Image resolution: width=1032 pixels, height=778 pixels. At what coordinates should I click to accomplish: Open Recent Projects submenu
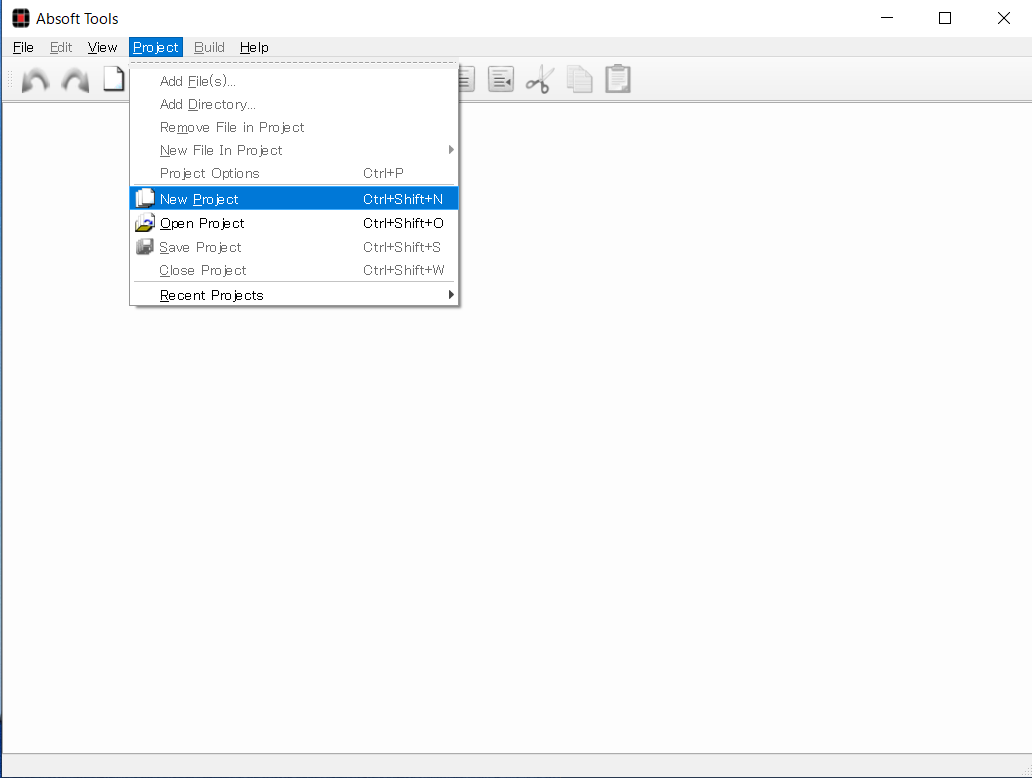pos(294,295)
